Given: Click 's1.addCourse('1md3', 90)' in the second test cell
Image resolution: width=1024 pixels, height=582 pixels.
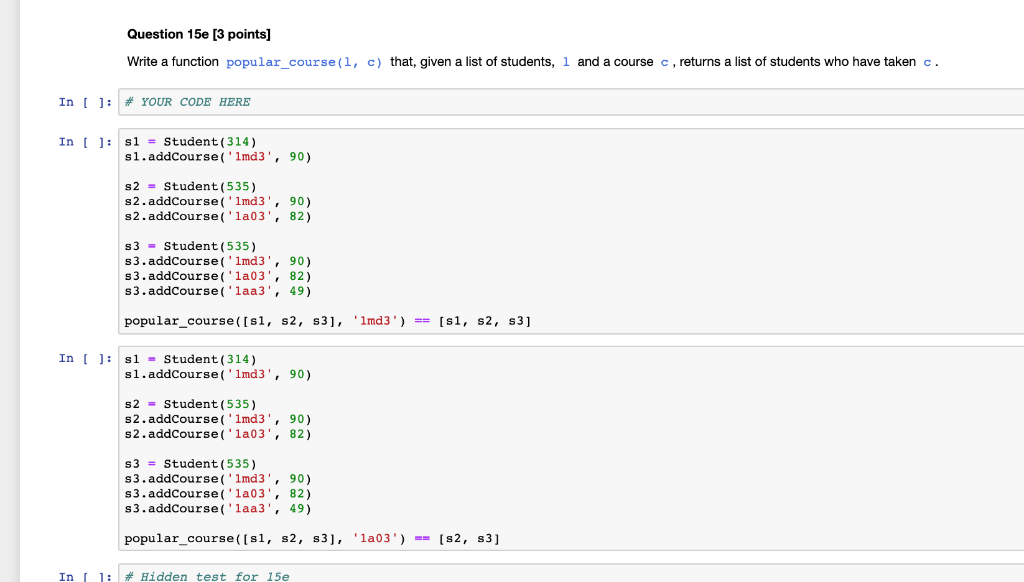Looking at the screenshot, I should click(x=218, y=374).
